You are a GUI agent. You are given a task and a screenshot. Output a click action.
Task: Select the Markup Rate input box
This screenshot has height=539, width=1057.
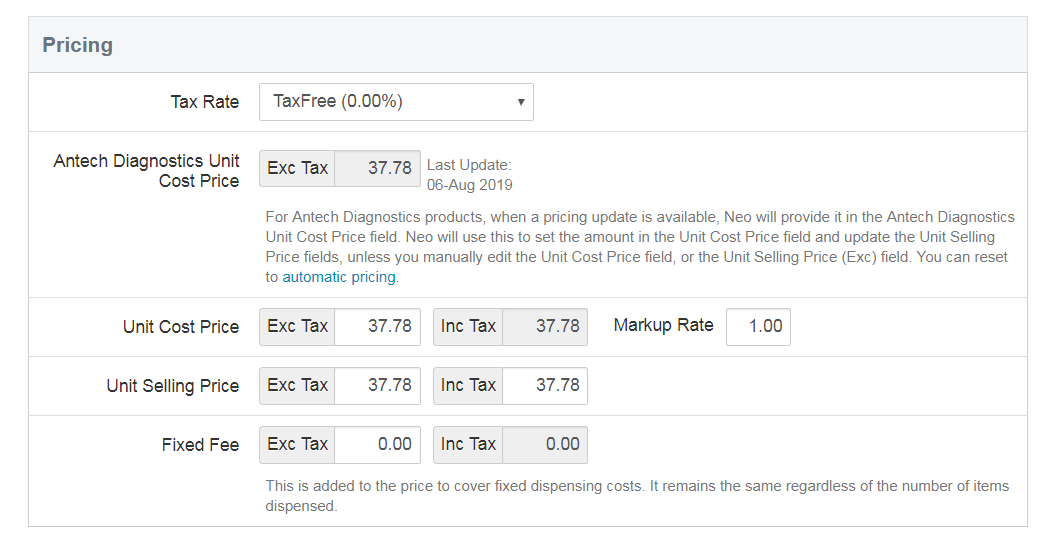(757, 327)
